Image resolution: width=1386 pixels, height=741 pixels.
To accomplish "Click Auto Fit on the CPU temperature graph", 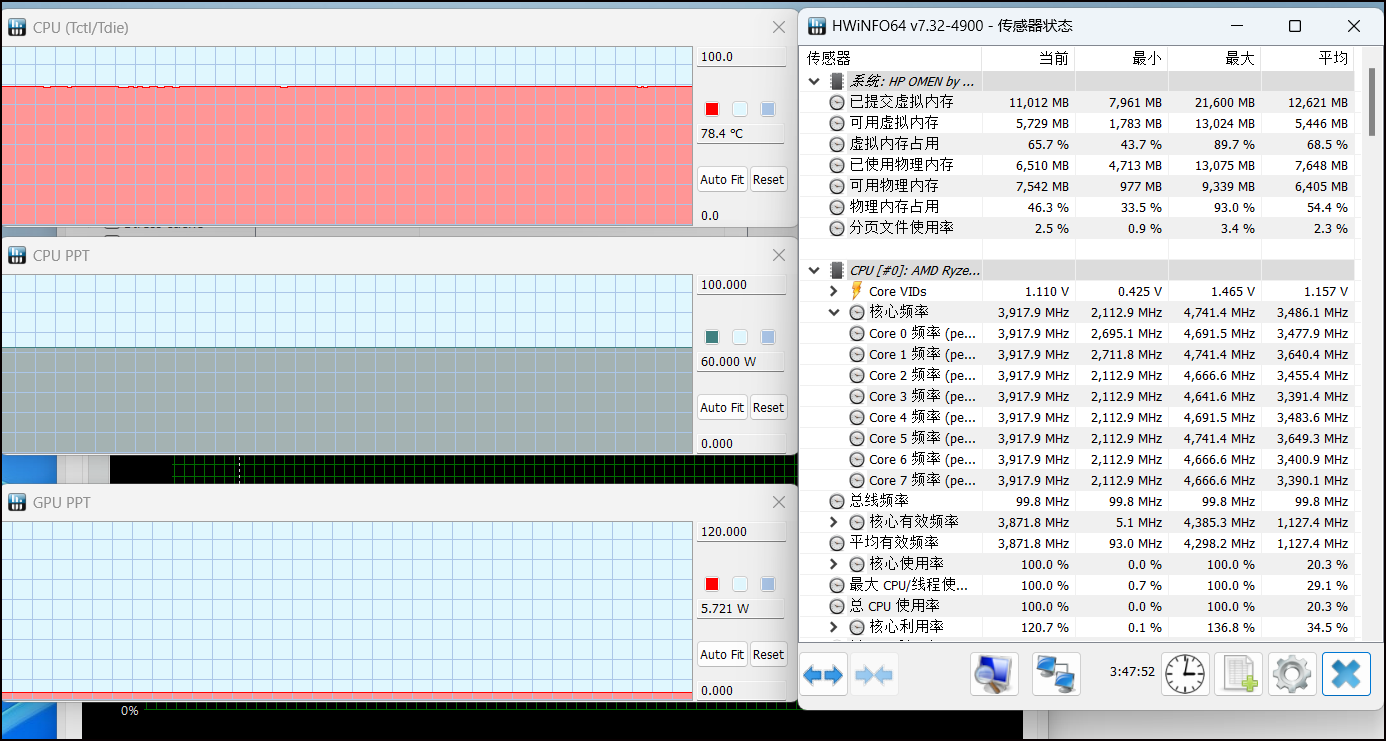I will point(721,179).
